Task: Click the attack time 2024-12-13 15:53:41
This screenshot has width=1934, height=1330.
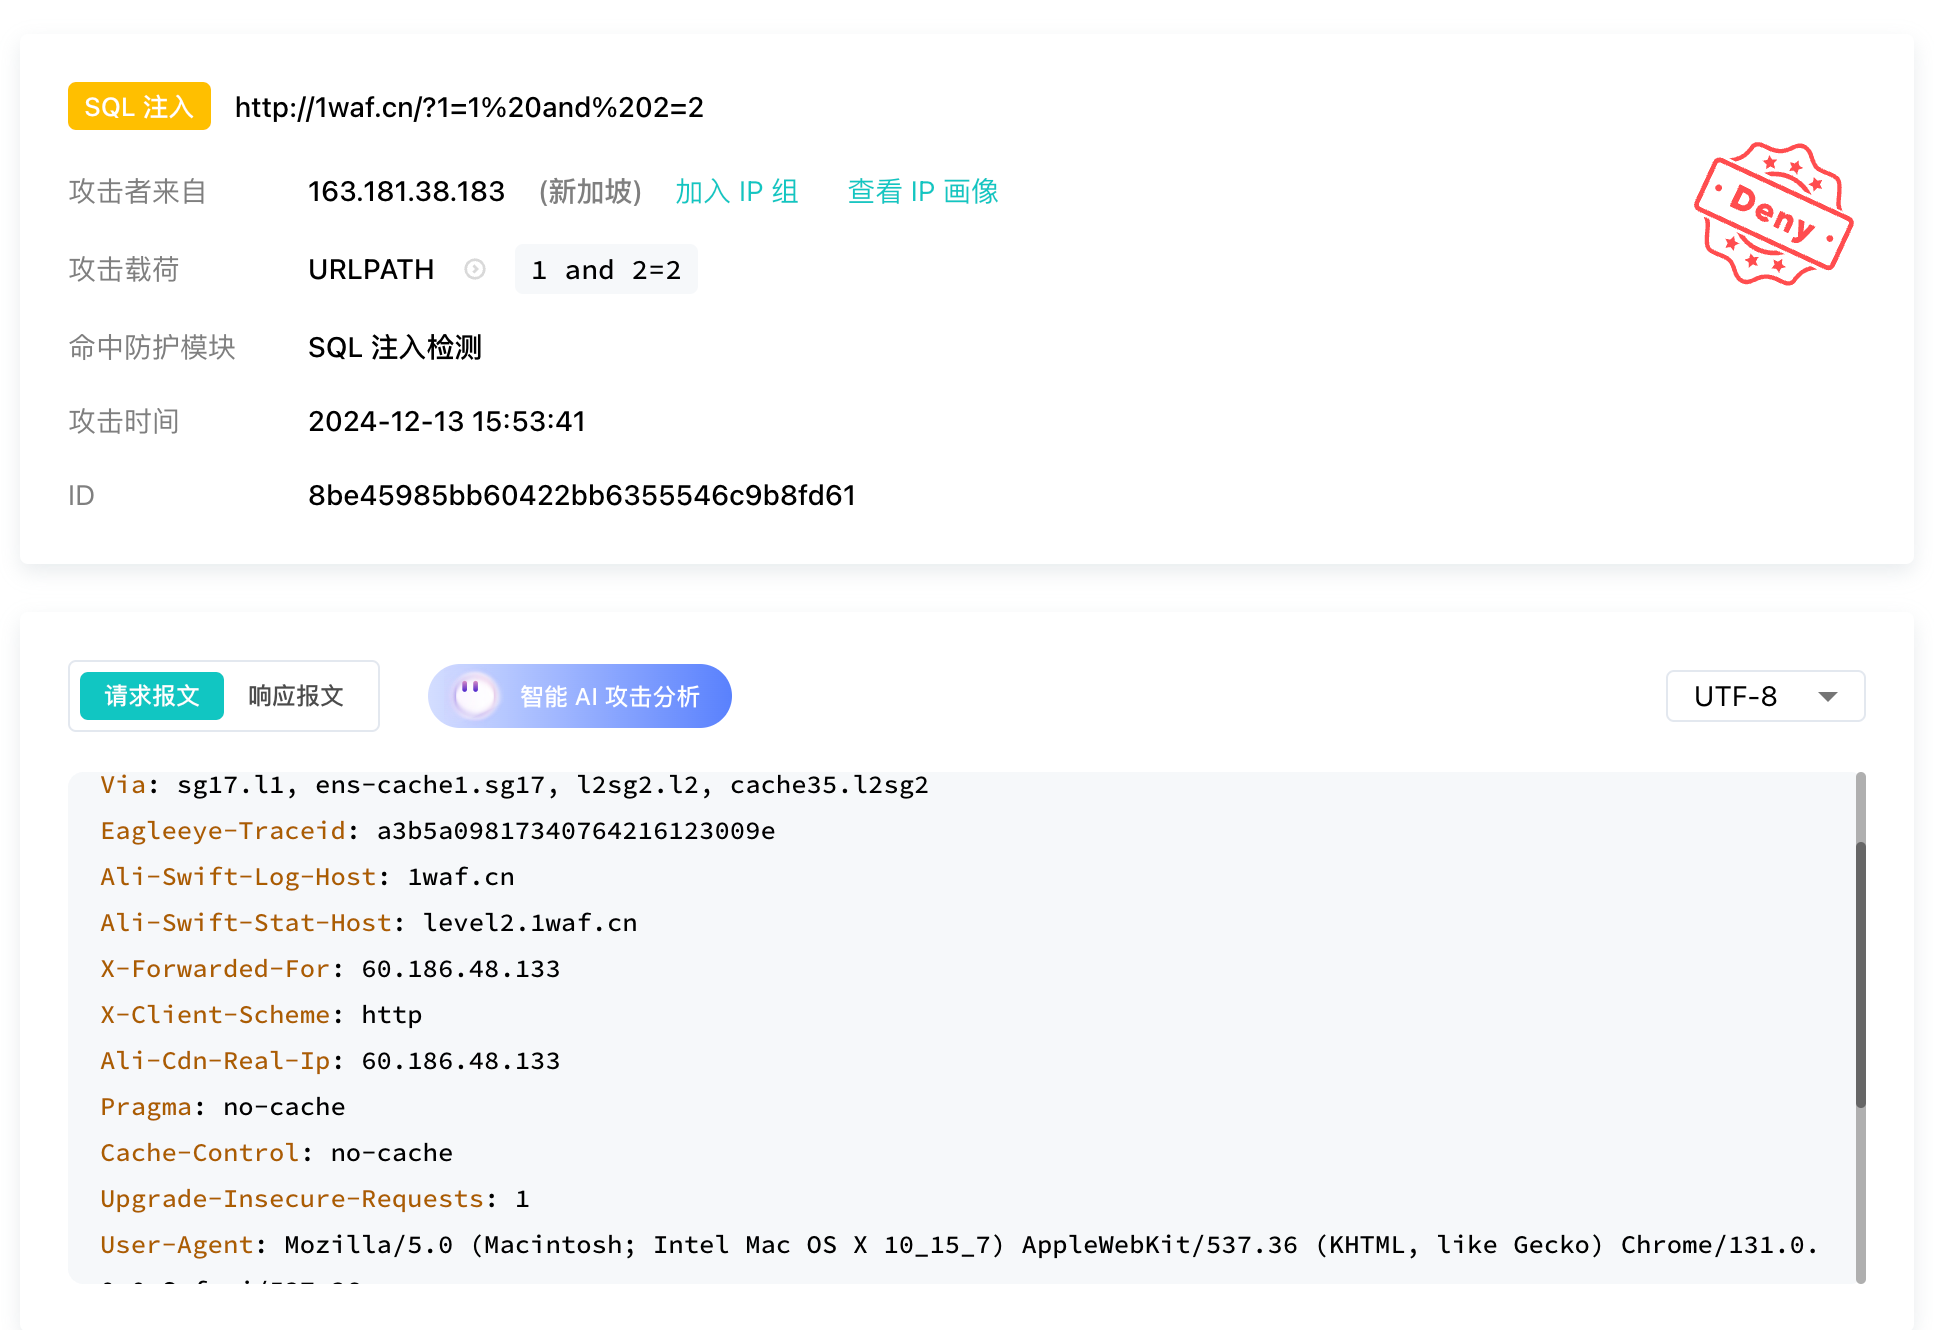Action: [446, 421]
